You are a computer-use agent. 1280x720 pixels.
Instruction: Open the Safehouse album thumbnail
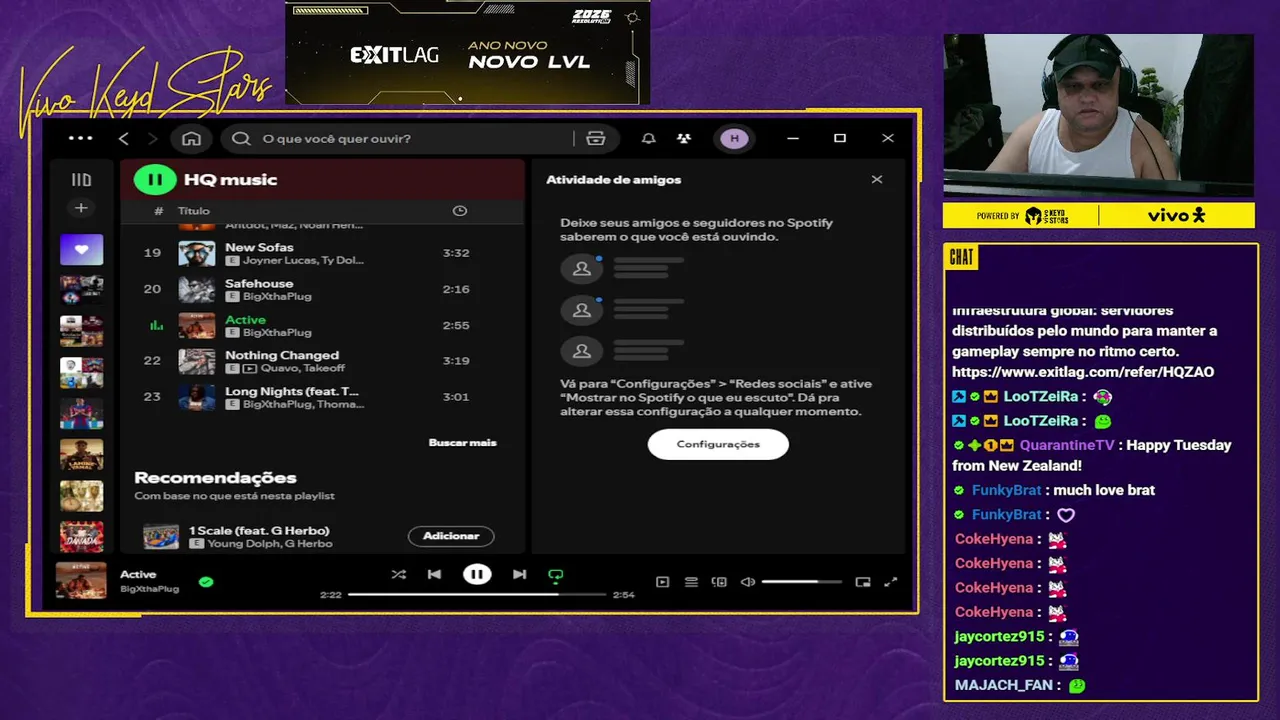pyautogui.click(x=197, y=289)
